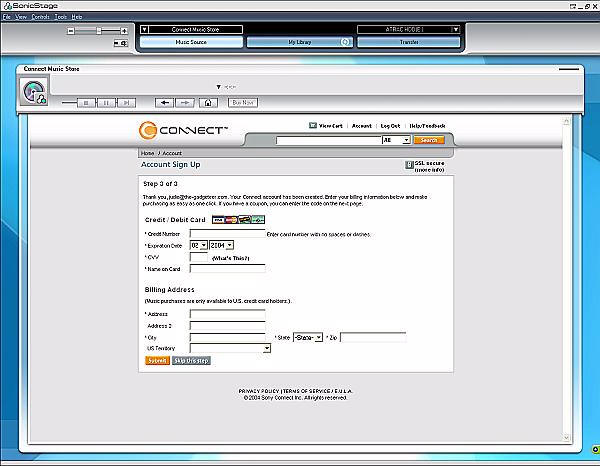The height and width of the screenshot is (466, 600).
Task: Click the browser forward arrow button
Action: [x=184, y=102]
